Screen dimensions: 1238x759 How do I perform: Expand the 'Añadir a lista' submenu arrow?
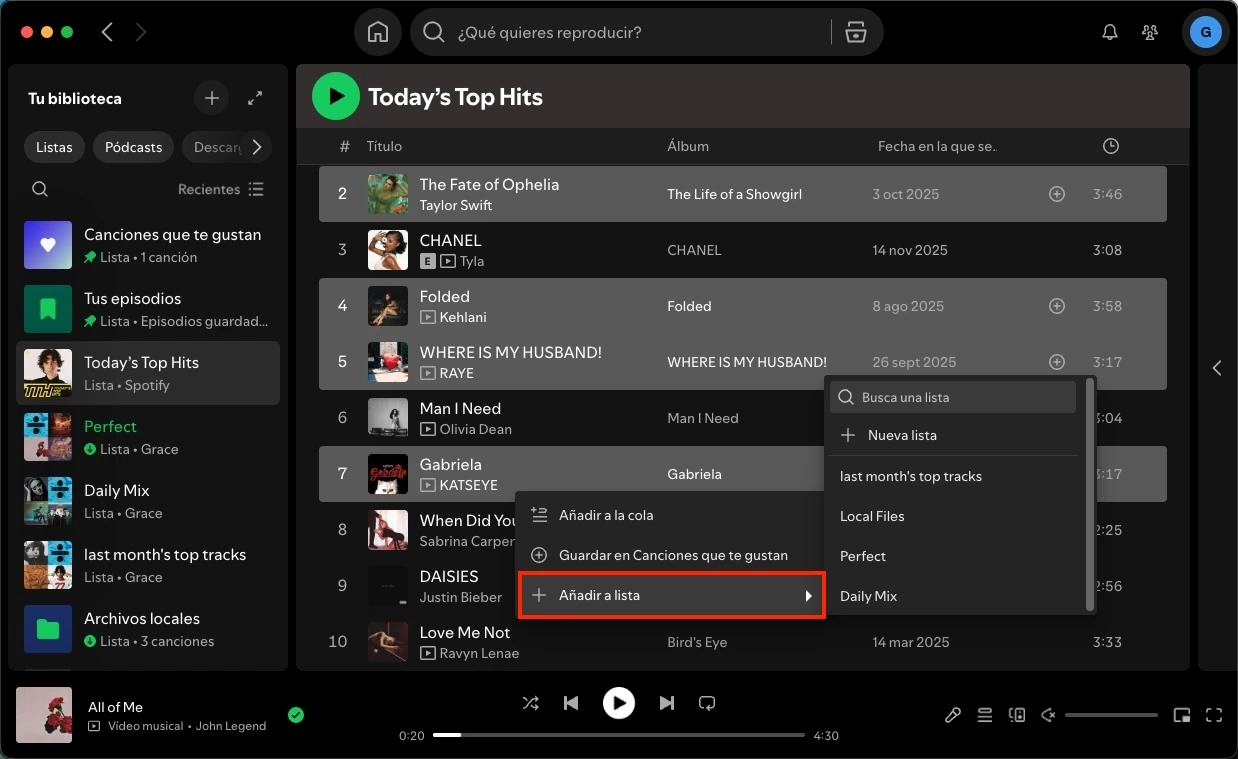(808, 595)
